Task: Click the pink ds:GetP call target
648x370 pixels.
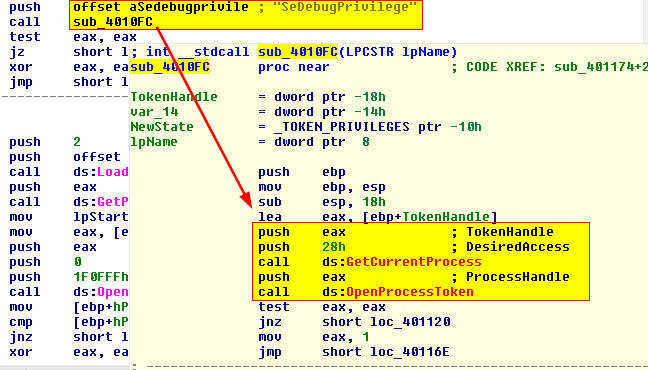Action: (x=101, y=202)
